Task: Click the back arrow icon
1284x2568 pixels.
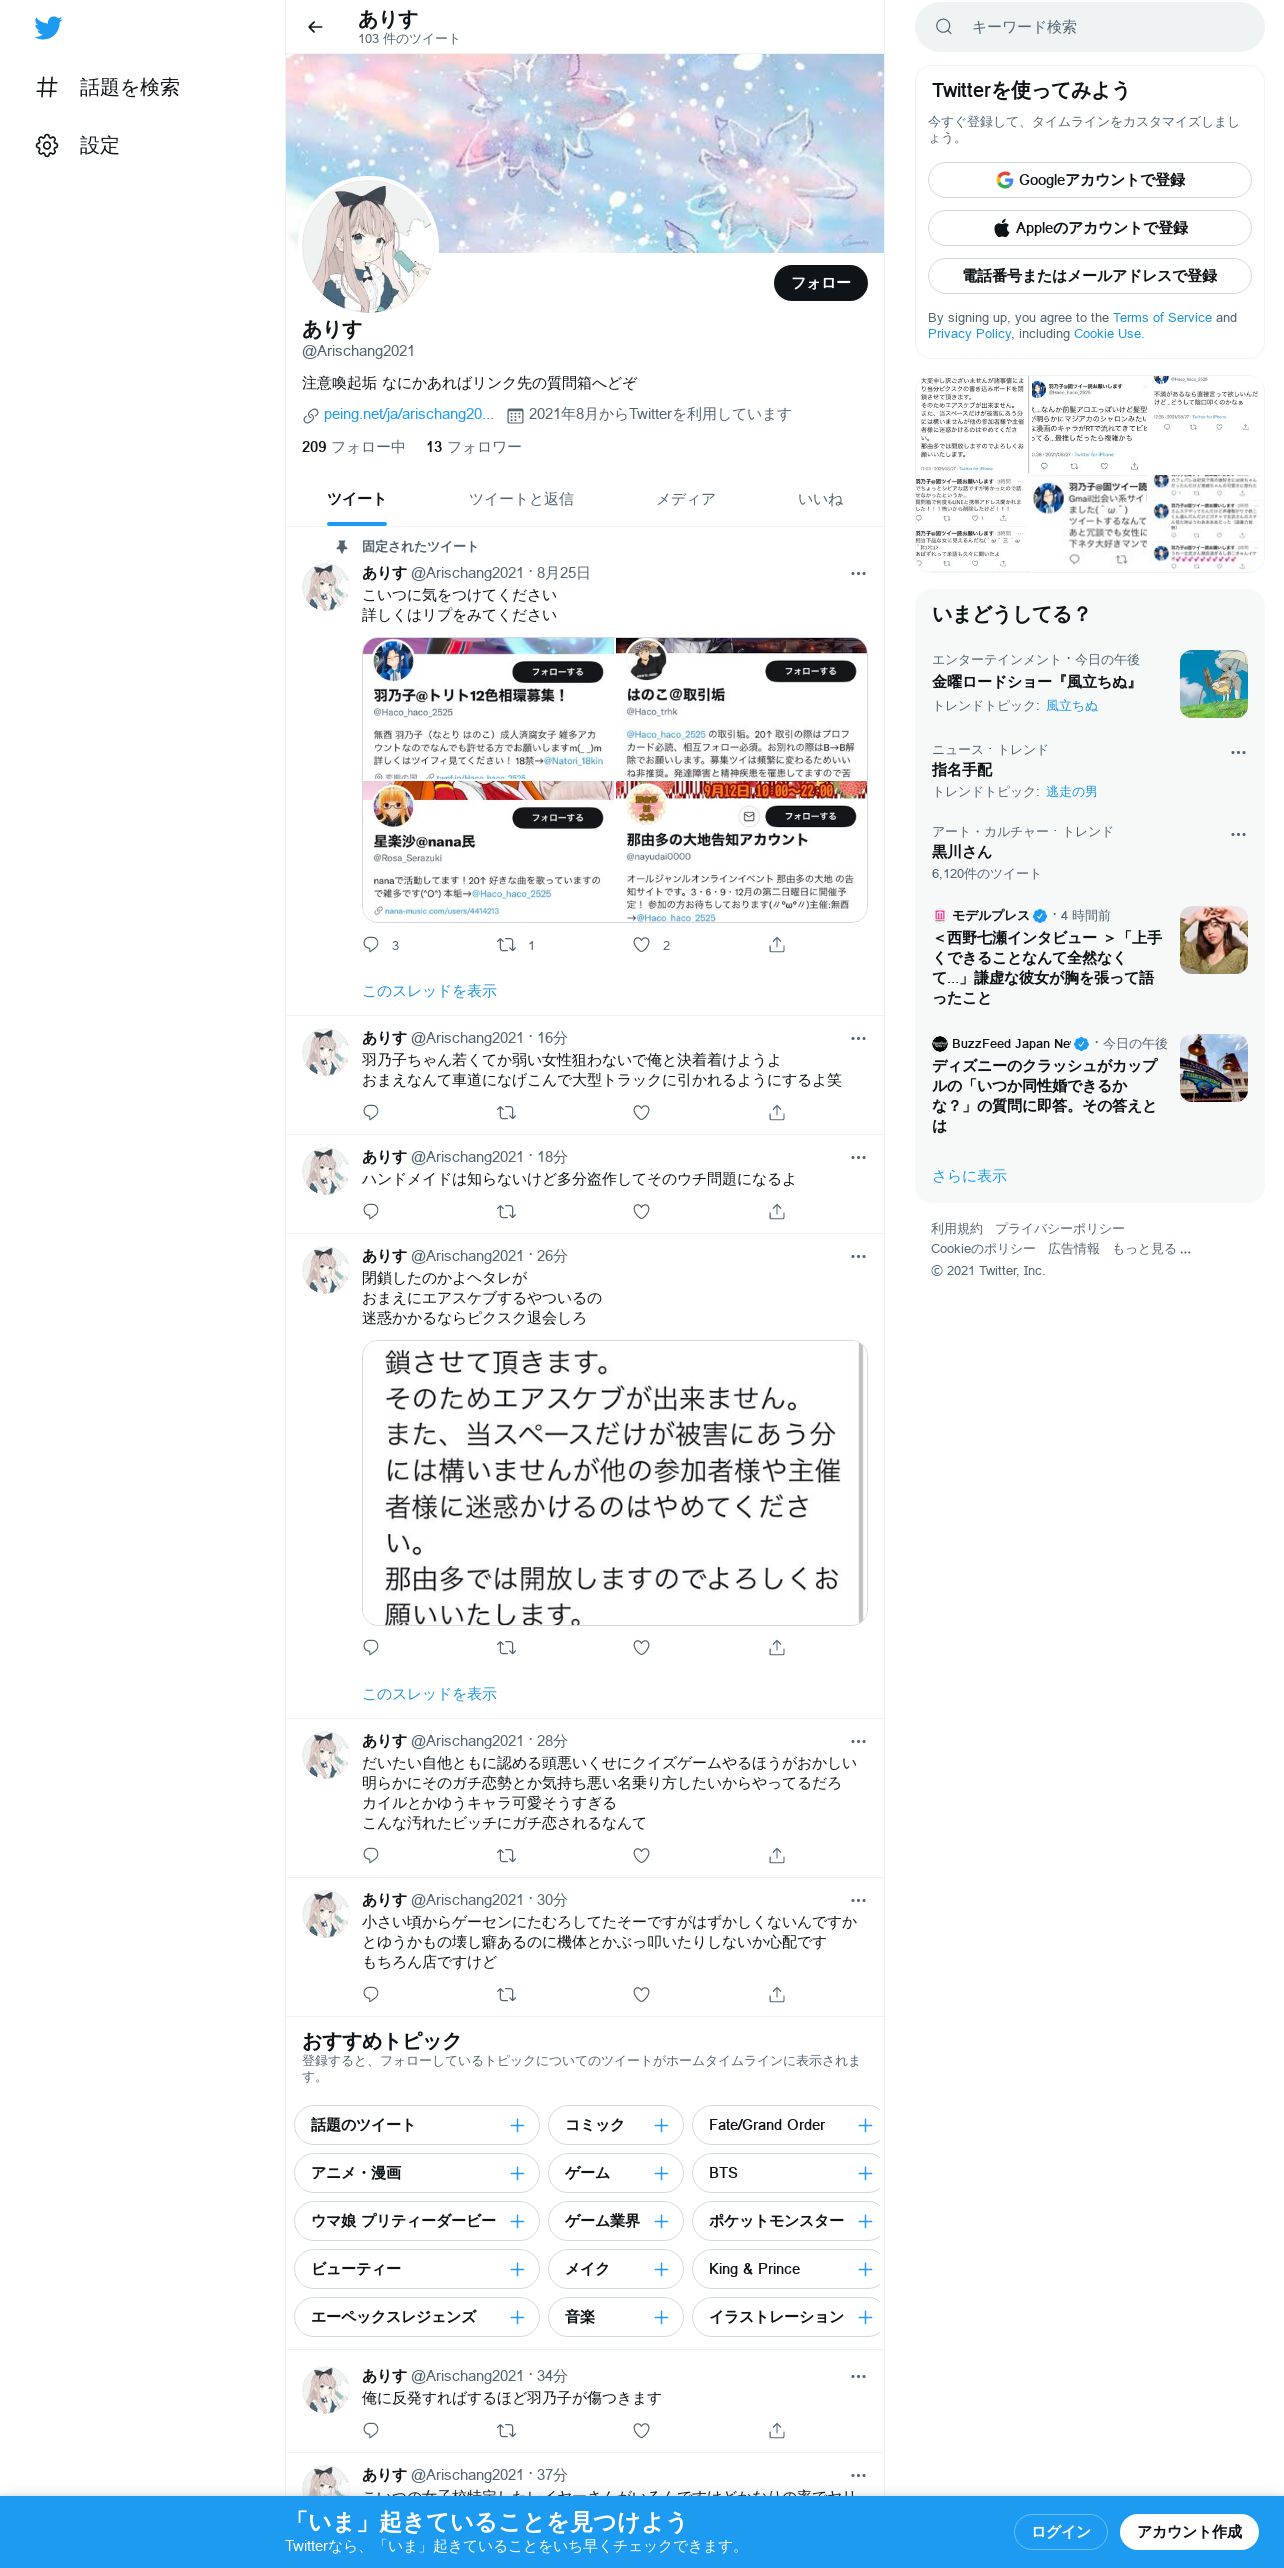Action: (x=315, y=27)
